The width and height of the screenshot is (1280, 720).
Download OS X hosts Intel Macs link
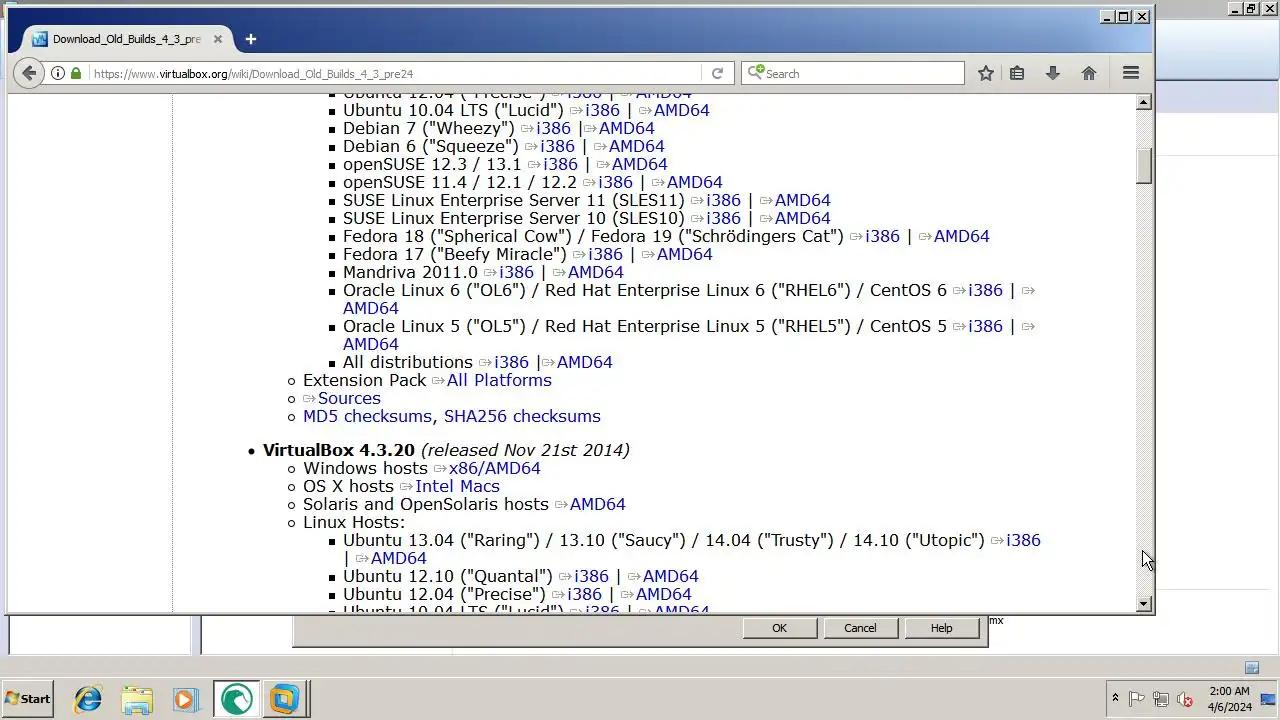coord(457,486)
